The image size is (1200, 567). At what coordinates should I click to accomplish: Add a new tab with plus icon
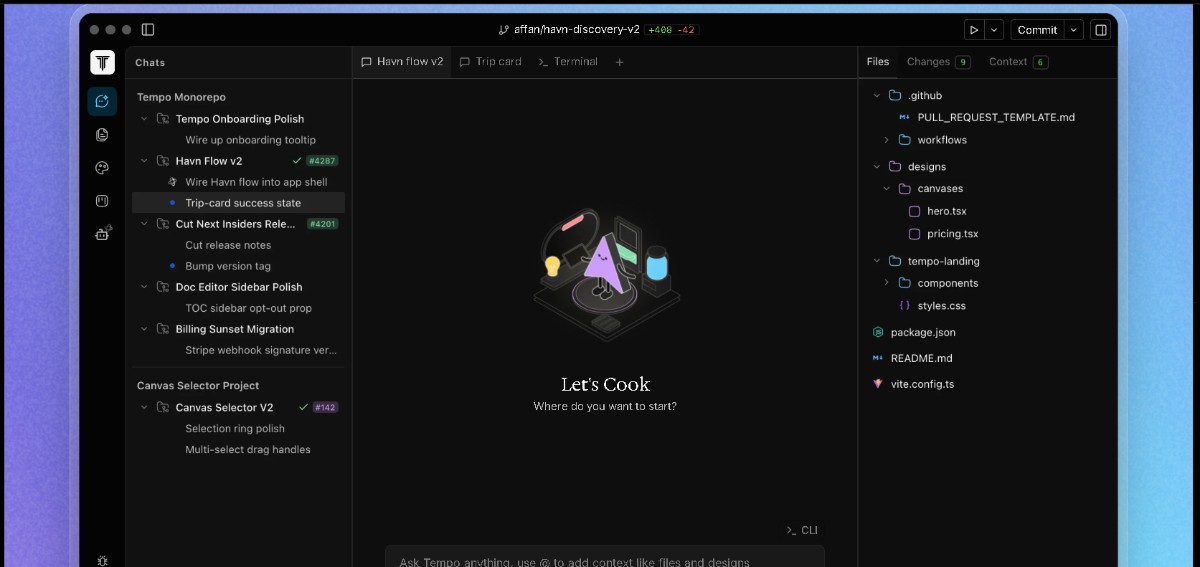(619, 62)
